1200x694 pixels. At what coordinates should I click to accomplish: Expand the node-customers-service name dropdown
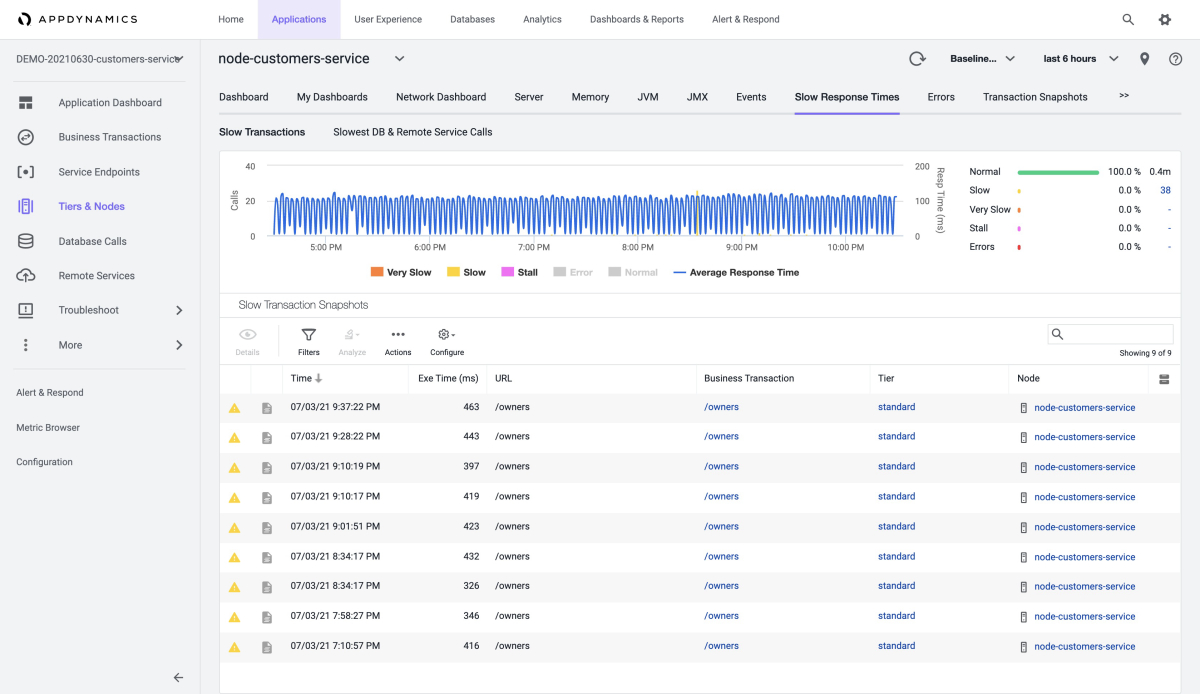399,59
